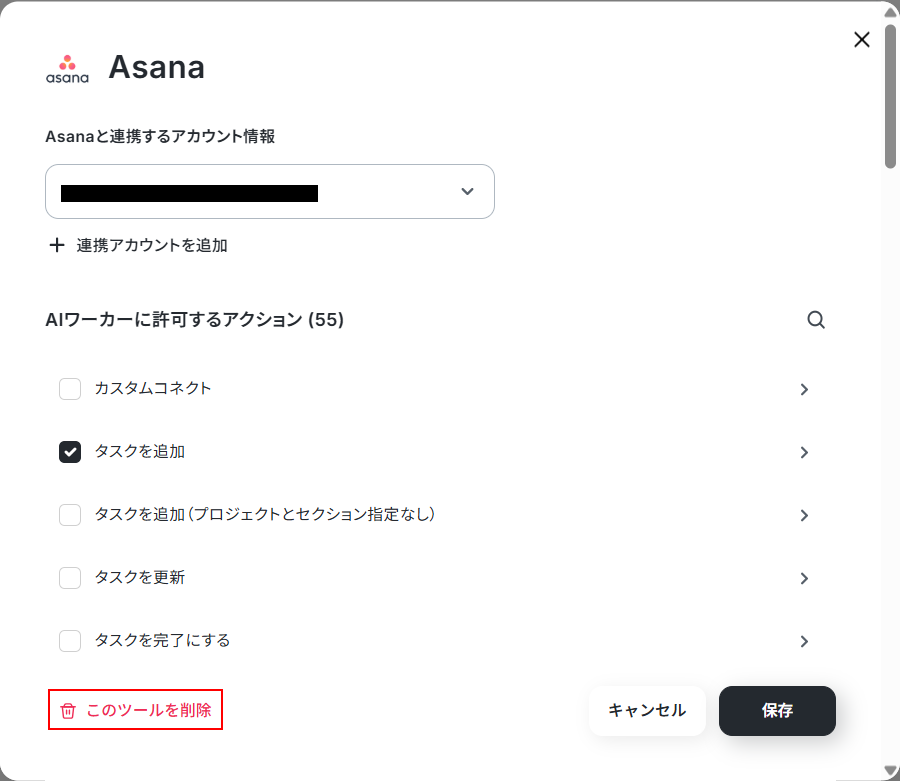Click the vertical scrollbar thumb
Viewport: 900px width, 781px height.
890,96
